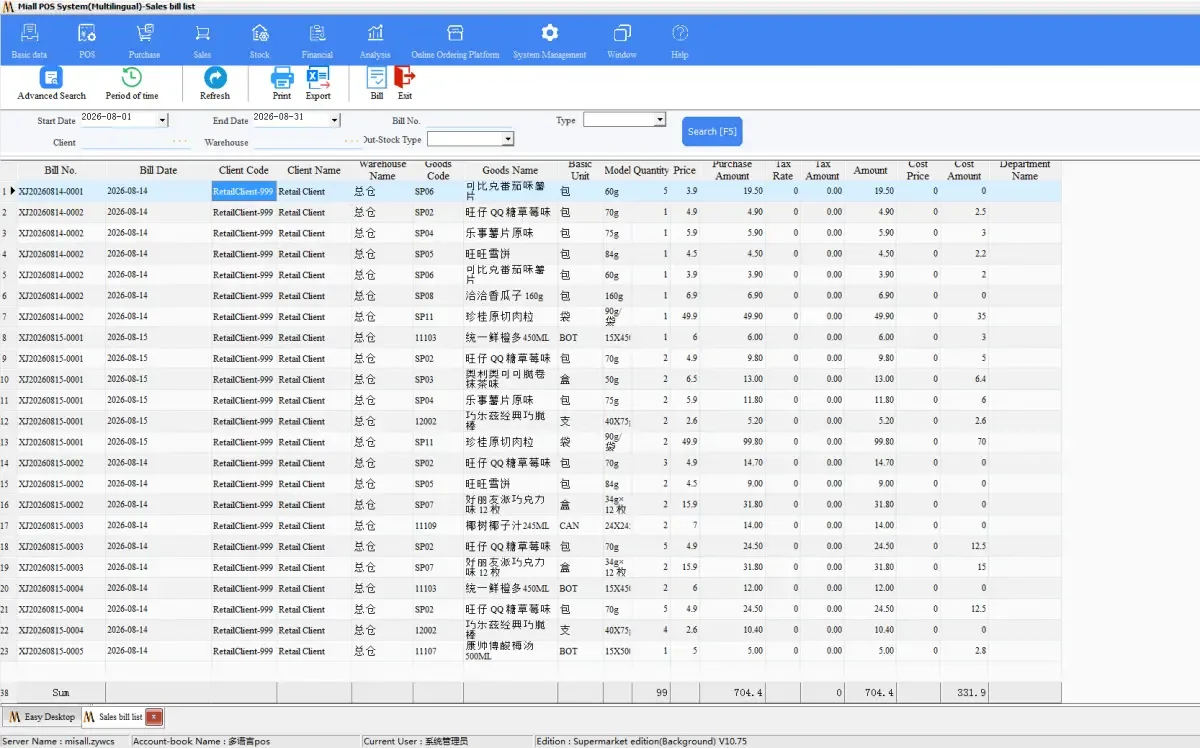Sort by the Amount column header

click(870, 170)
